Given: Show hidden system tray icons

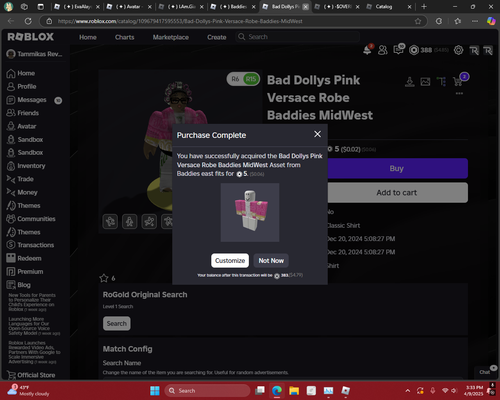Looking at the screenshot, I should click(407, 391).
